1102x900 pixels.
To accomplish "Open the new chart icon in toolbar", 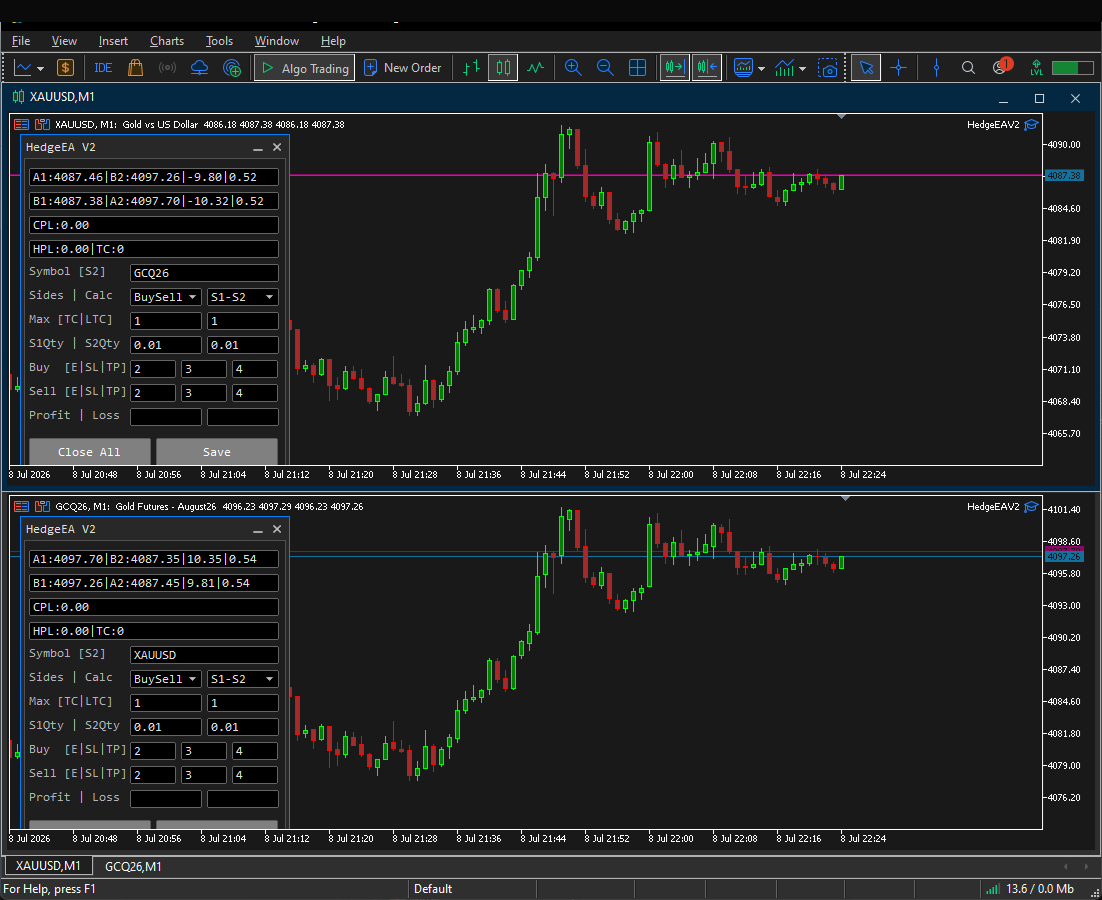I will click(23, 68).
